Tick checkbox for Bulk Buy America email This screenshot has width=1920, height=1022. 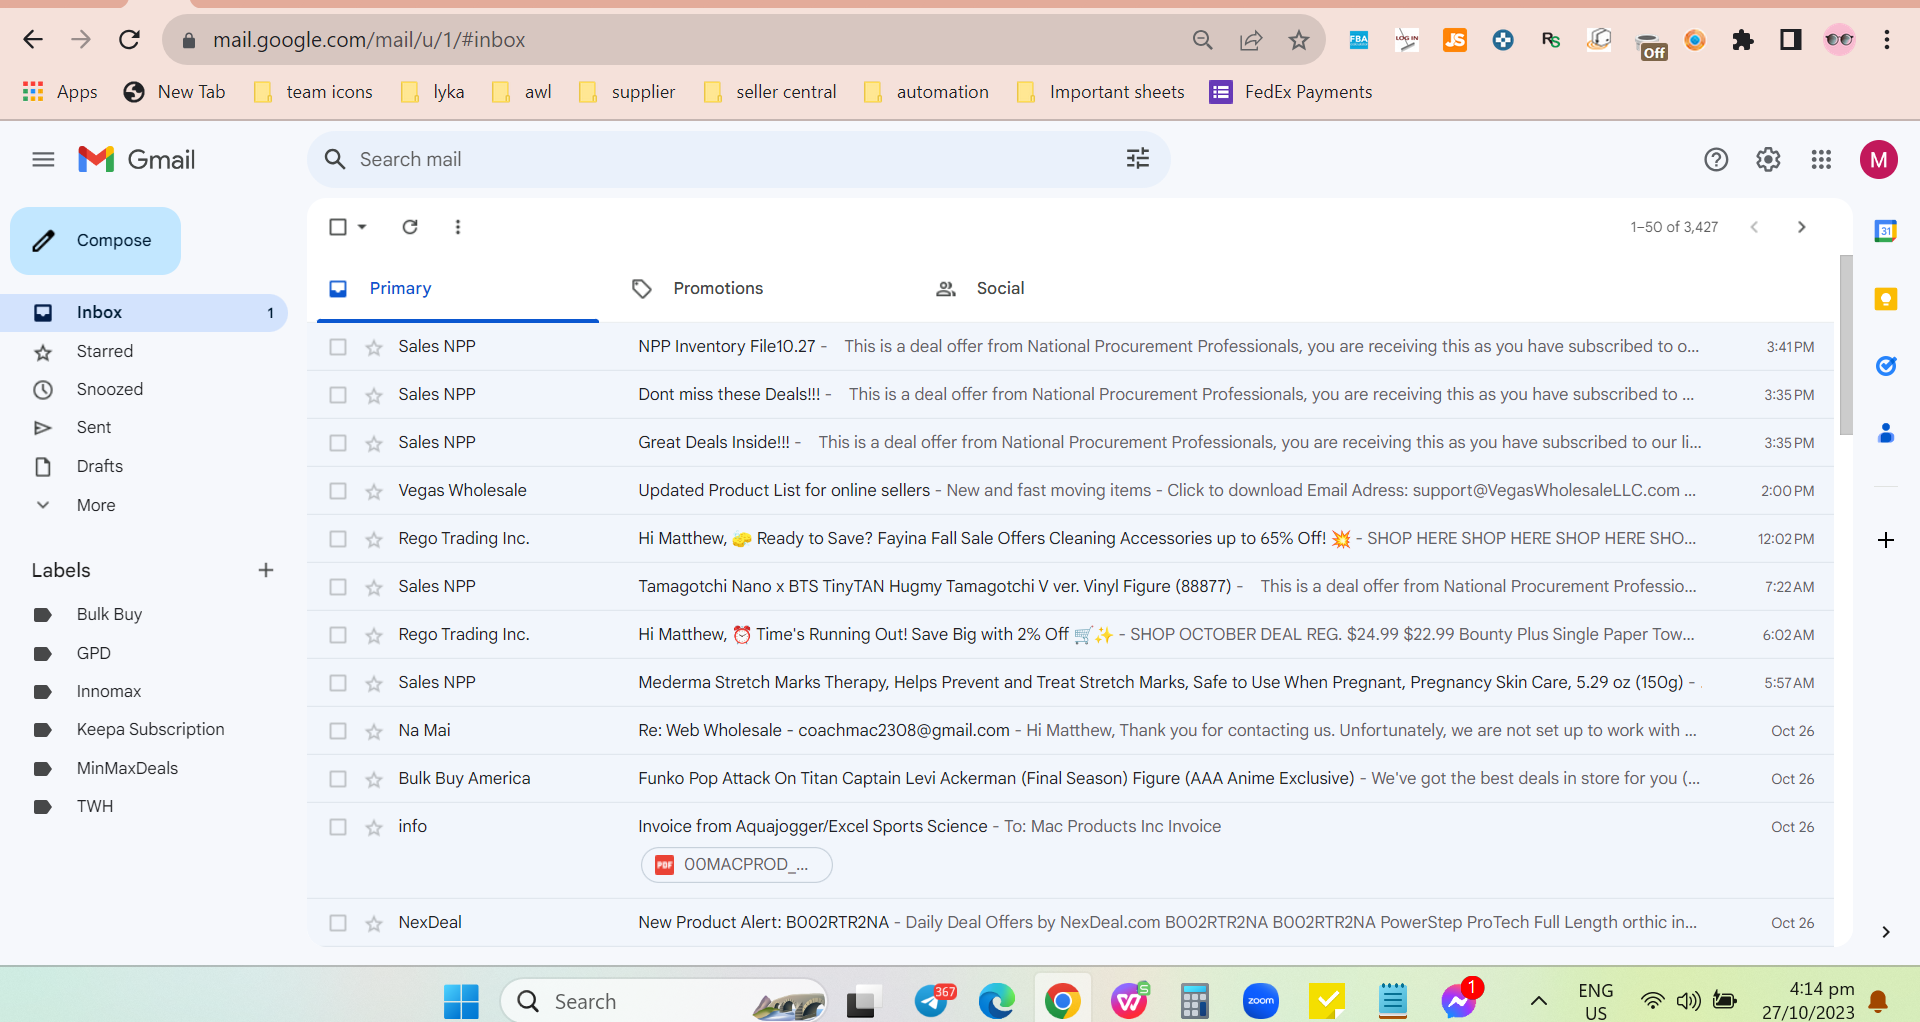(x=338, y=779)
